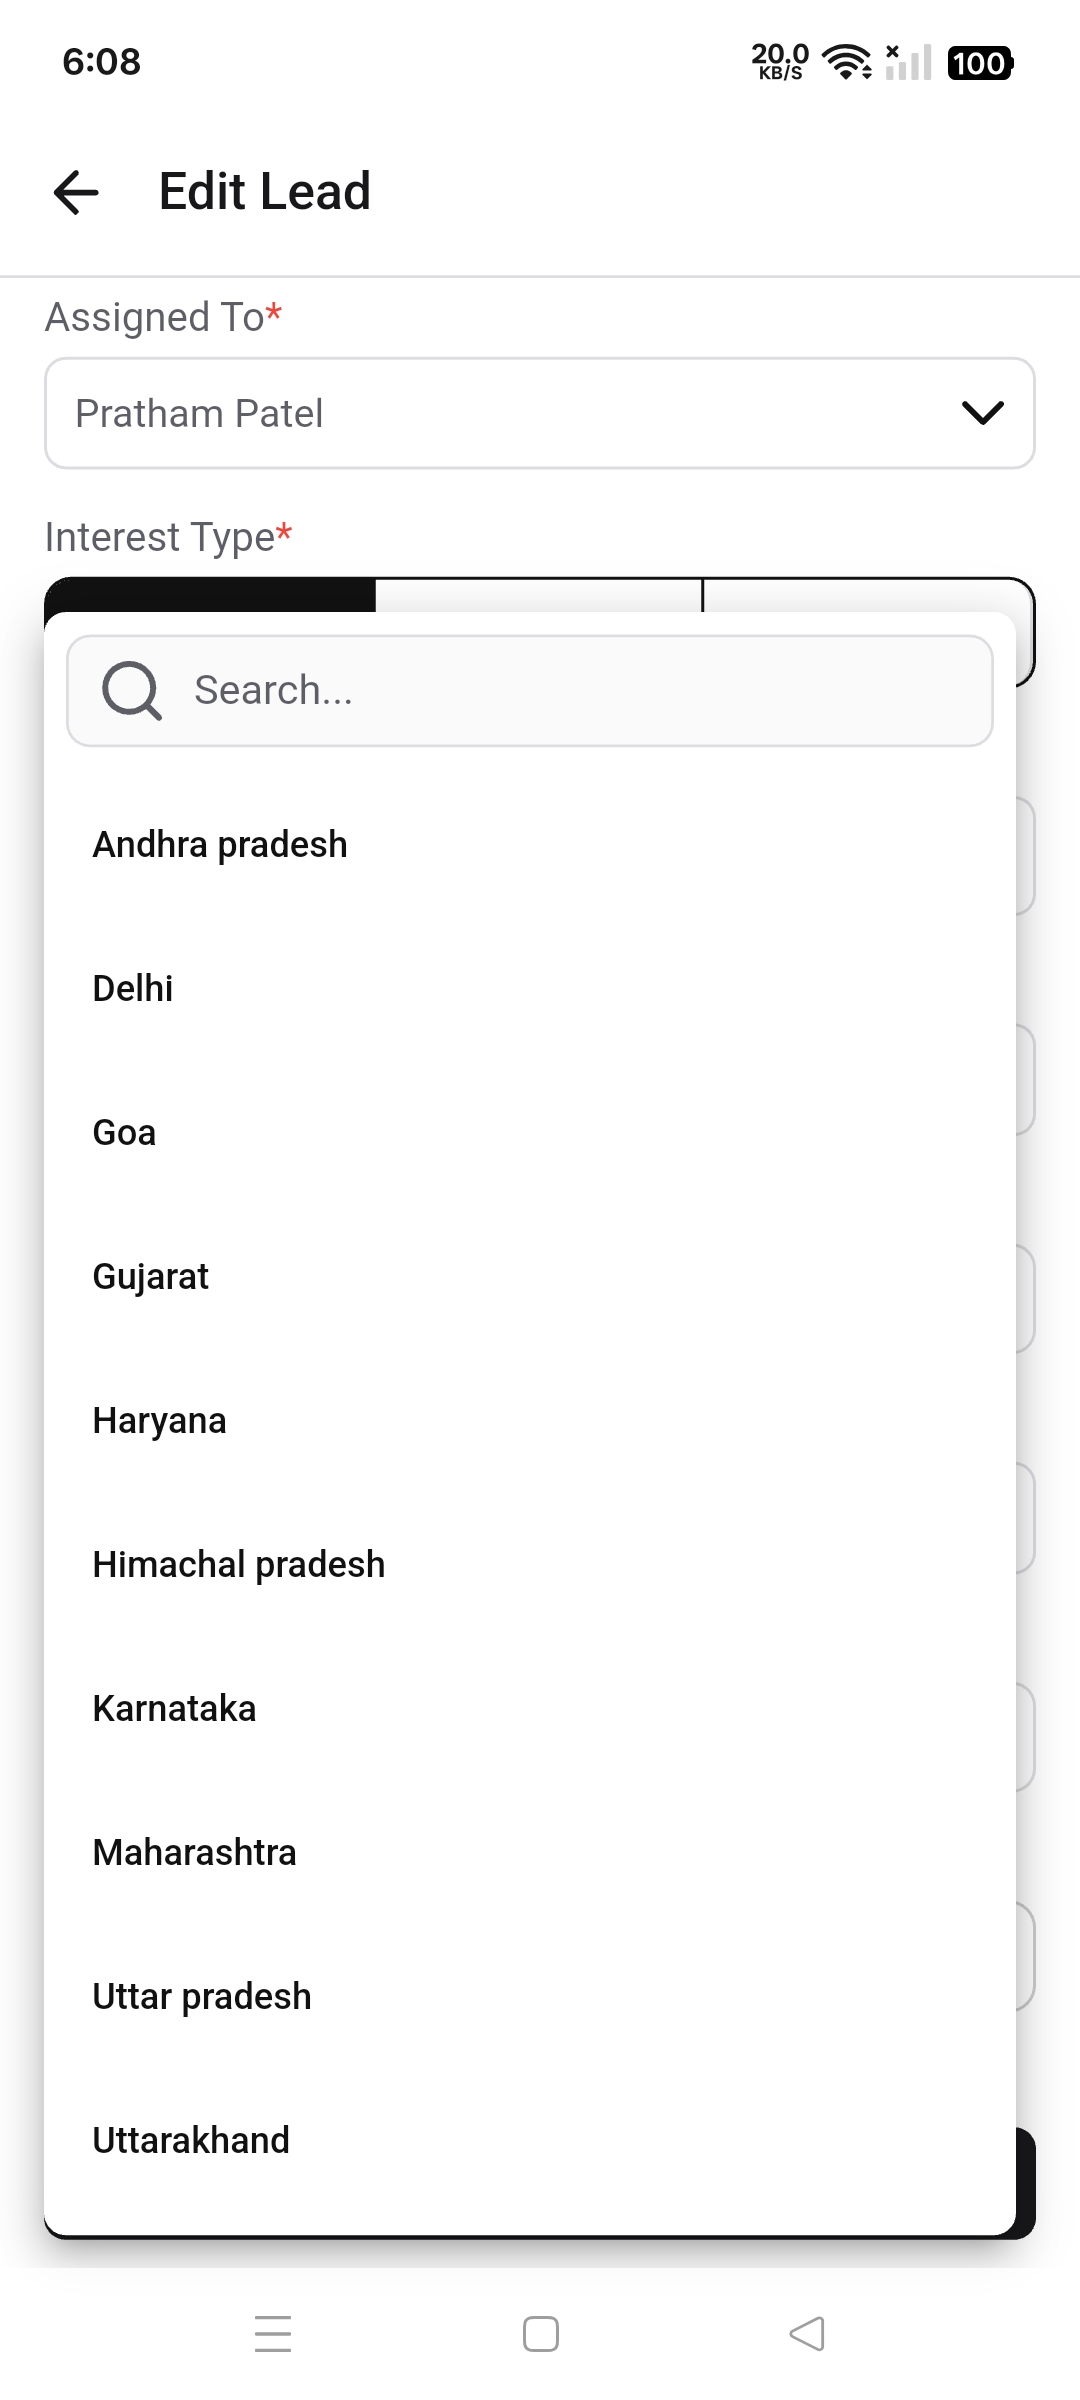Expand the Assigned To dropdown chevron

[x=982, y=413]
